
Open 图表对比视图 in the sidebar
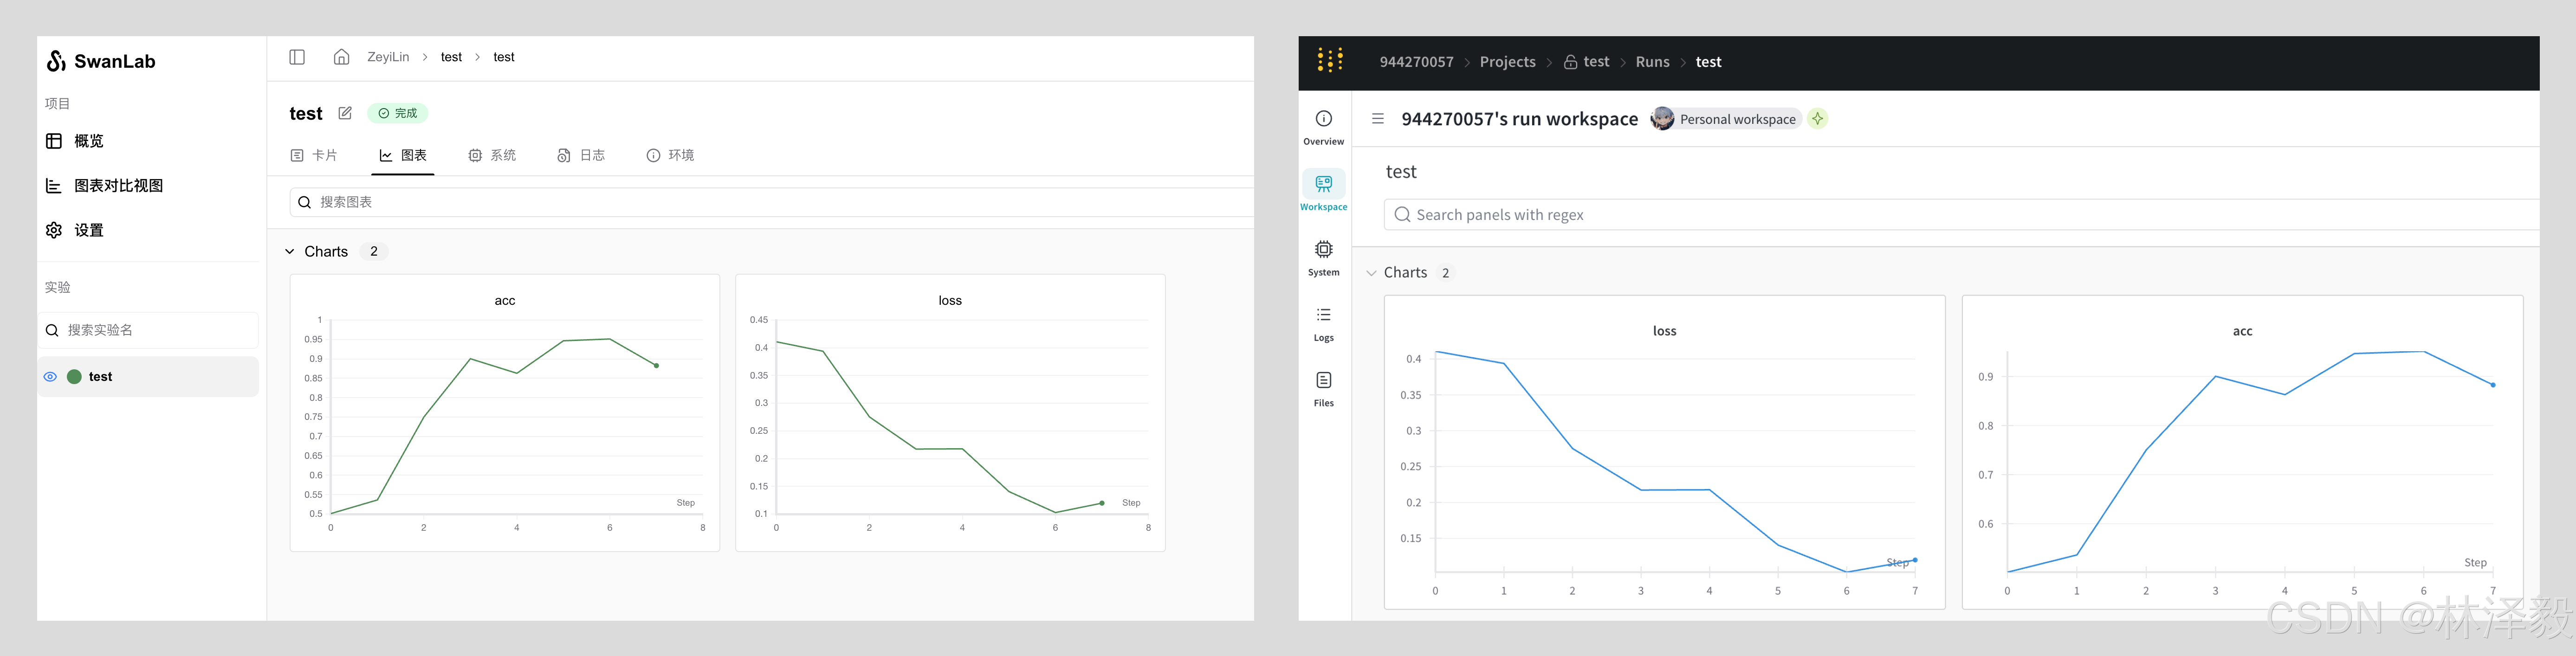pos(118,186)
